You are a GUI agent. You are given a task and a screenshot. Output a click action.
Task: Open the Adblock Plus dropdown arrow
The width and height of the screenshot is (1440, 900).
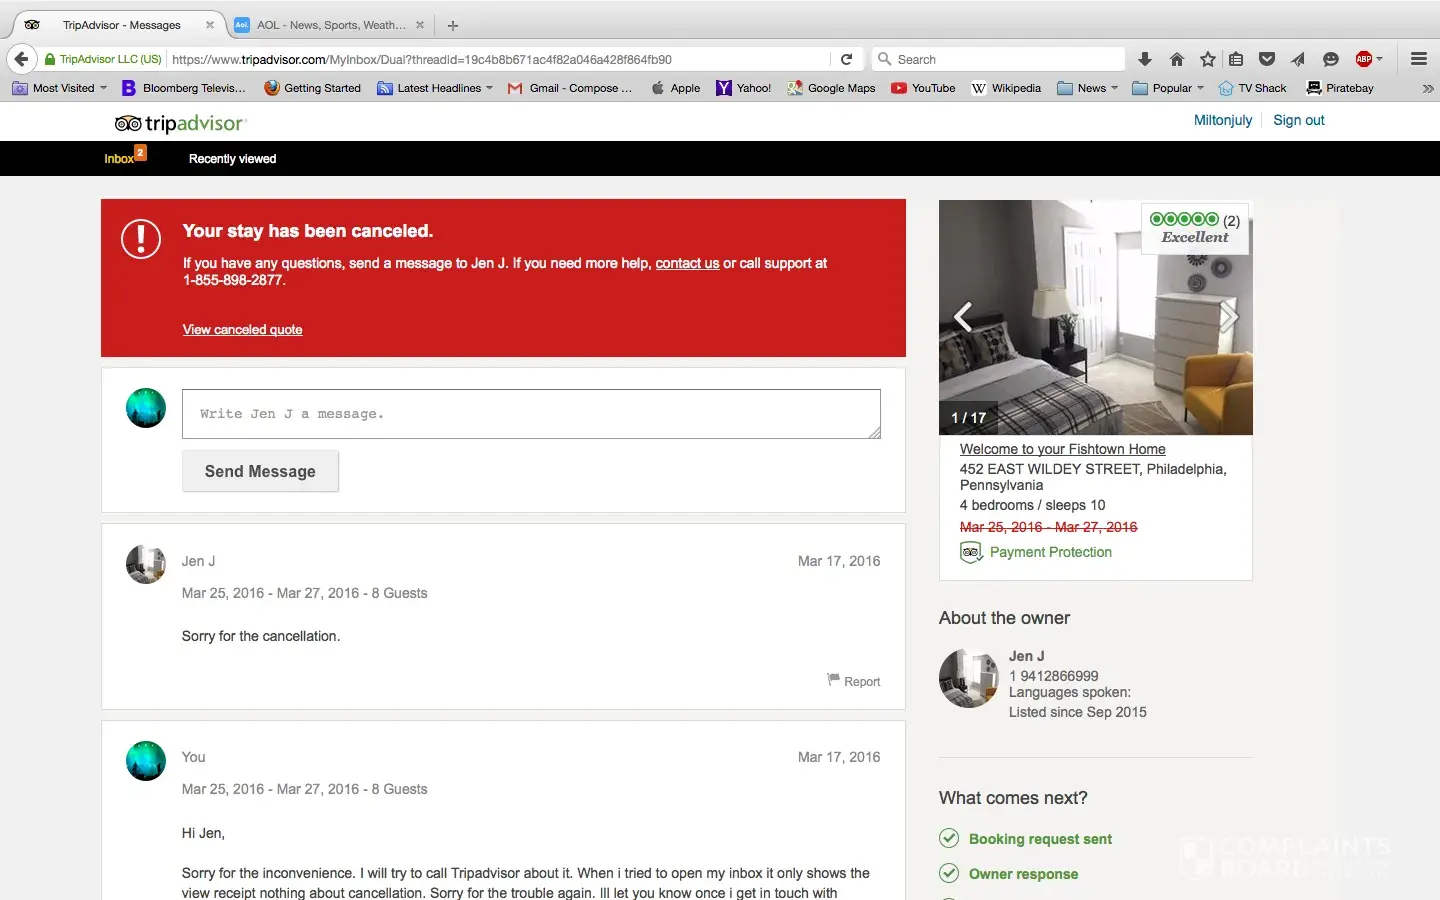(x=1379, y=59)
